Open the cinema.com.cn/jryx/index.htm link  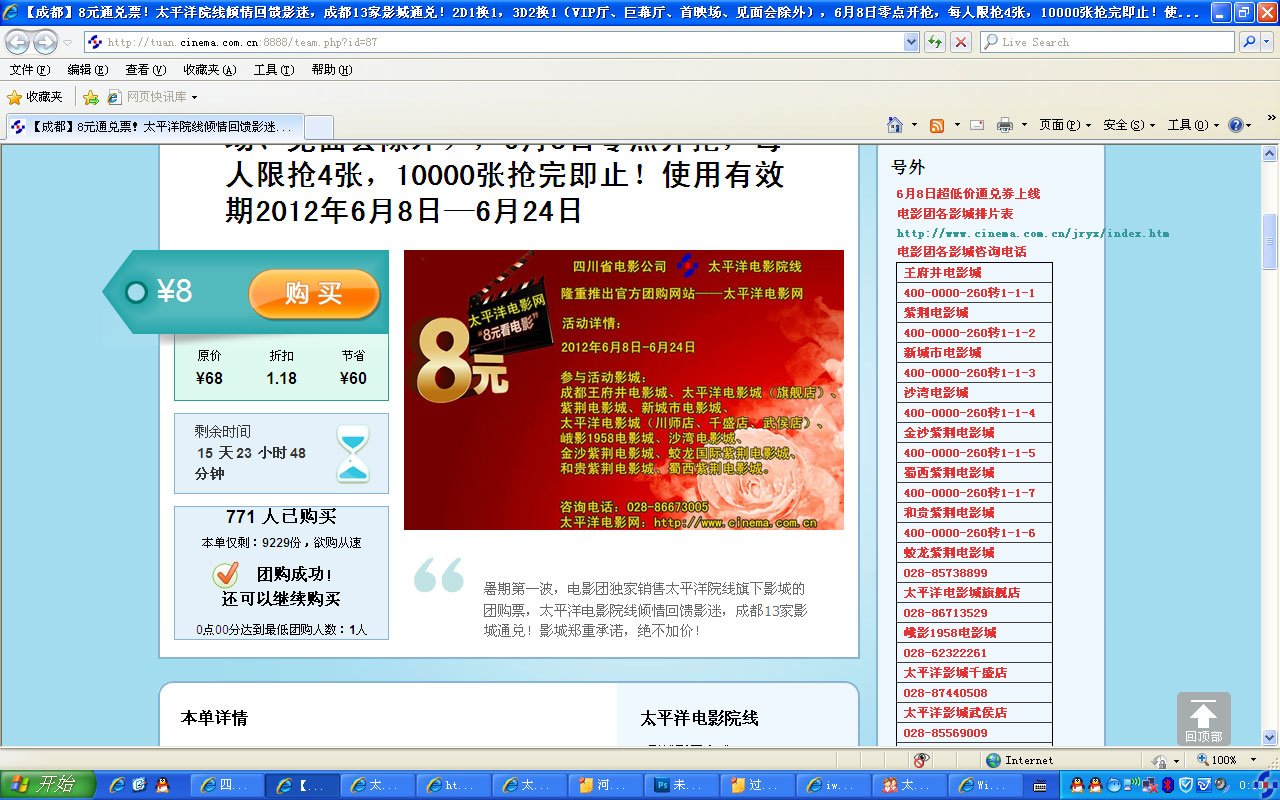[1033, 233]
